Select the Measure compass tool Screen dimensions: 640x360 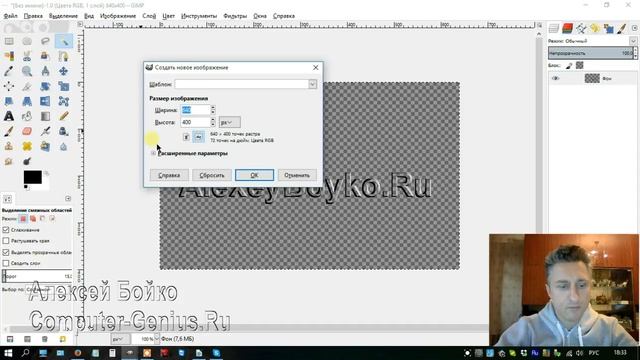pyautogui.click(x=45, y=71)
